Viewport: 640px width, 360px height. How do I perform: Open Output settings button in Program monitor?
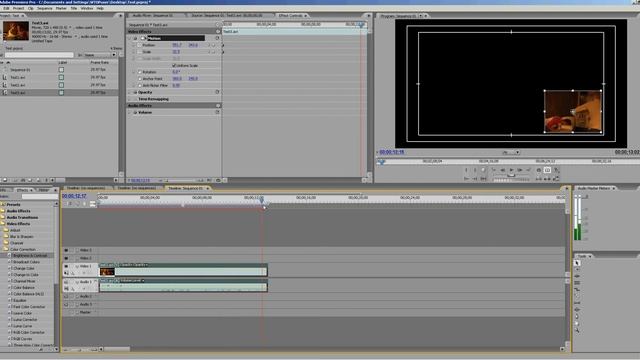[x=556, y=170]
